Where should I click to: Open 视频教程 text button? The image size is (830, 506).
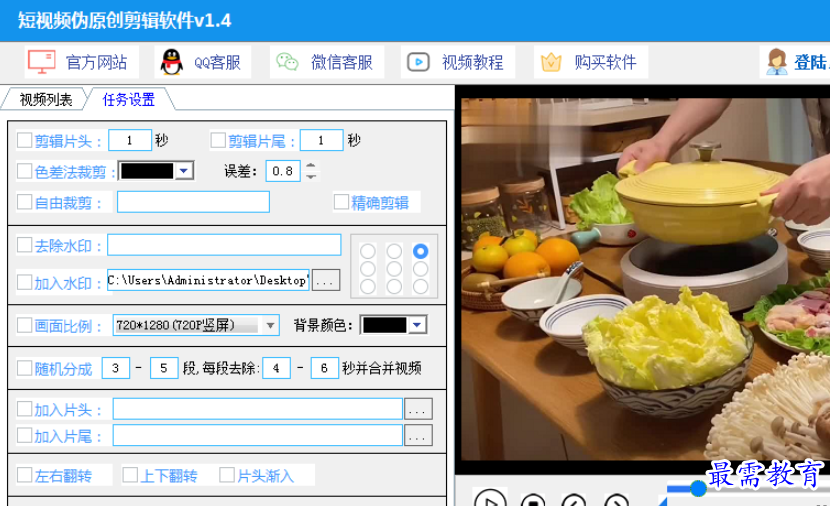tap(473, 62)
